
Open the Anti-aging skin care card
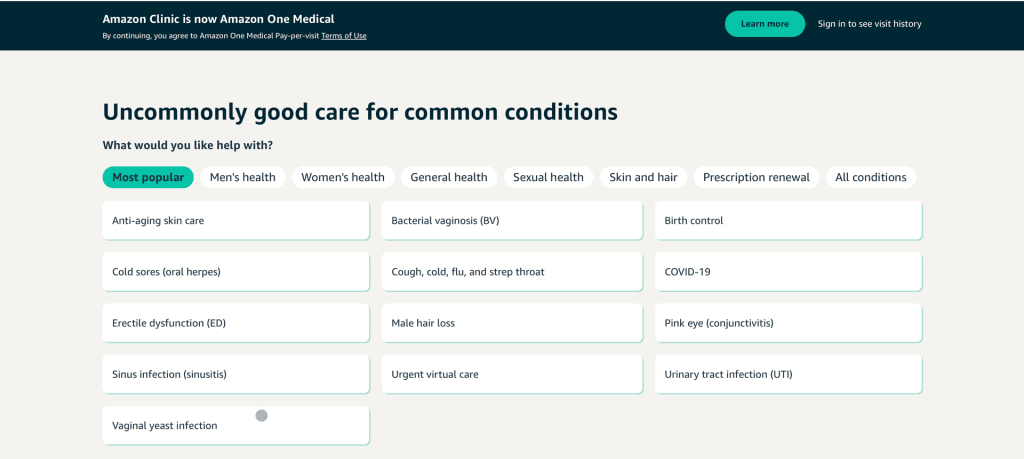(236, 221)
